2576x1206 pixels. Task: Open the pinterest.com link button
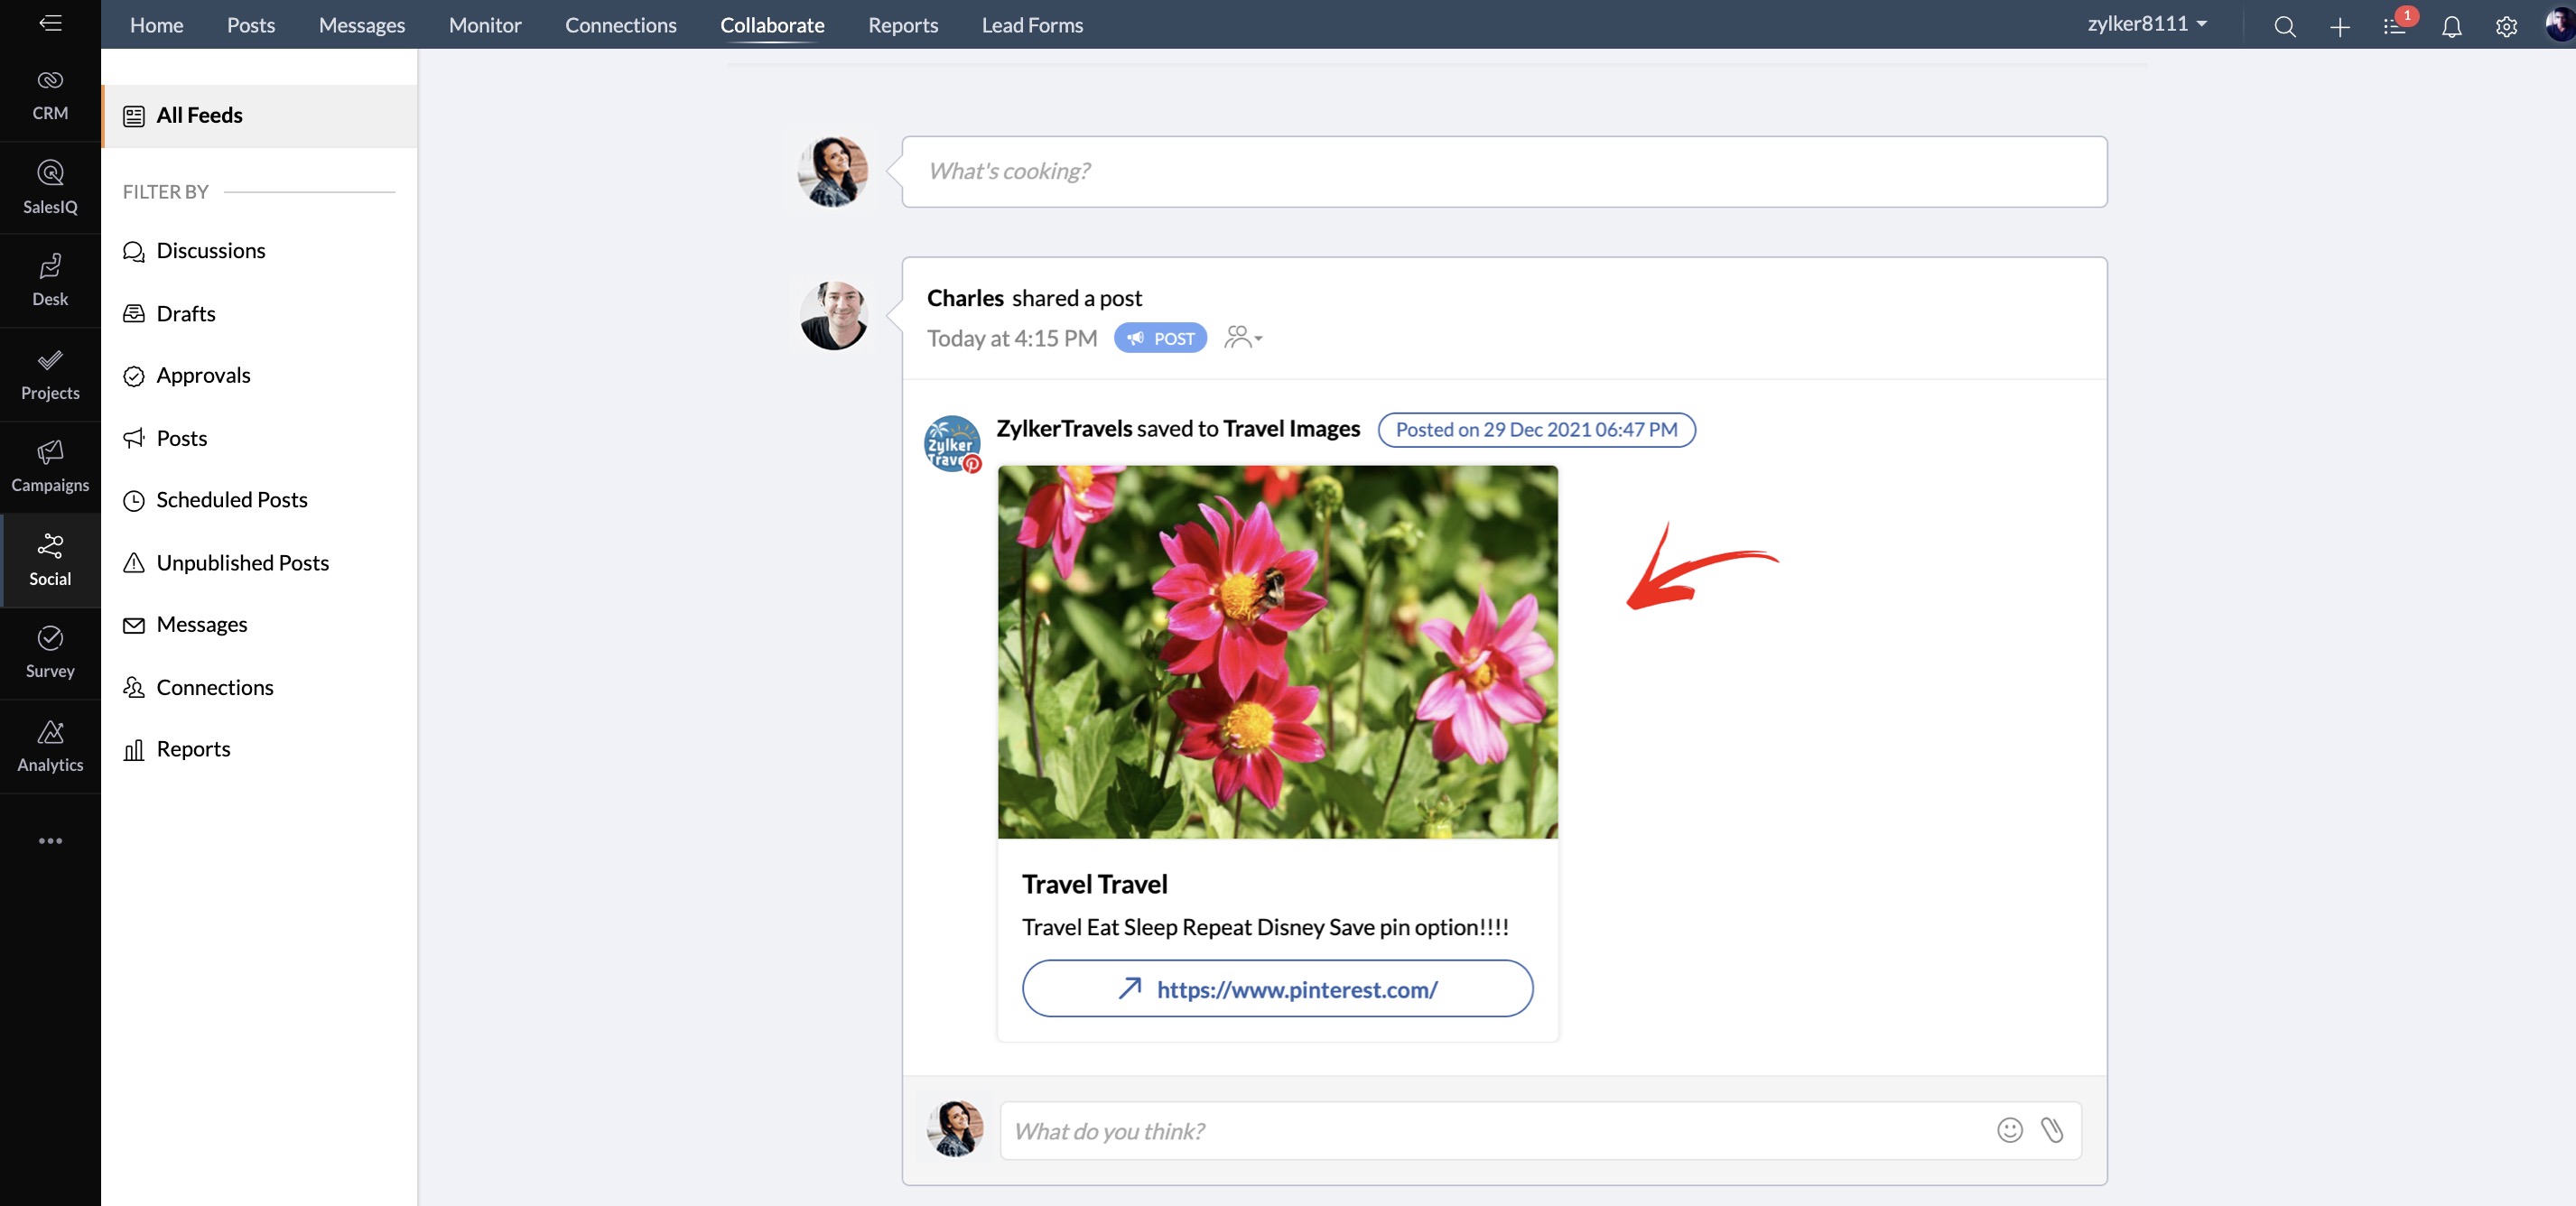tap(1277, 989)
